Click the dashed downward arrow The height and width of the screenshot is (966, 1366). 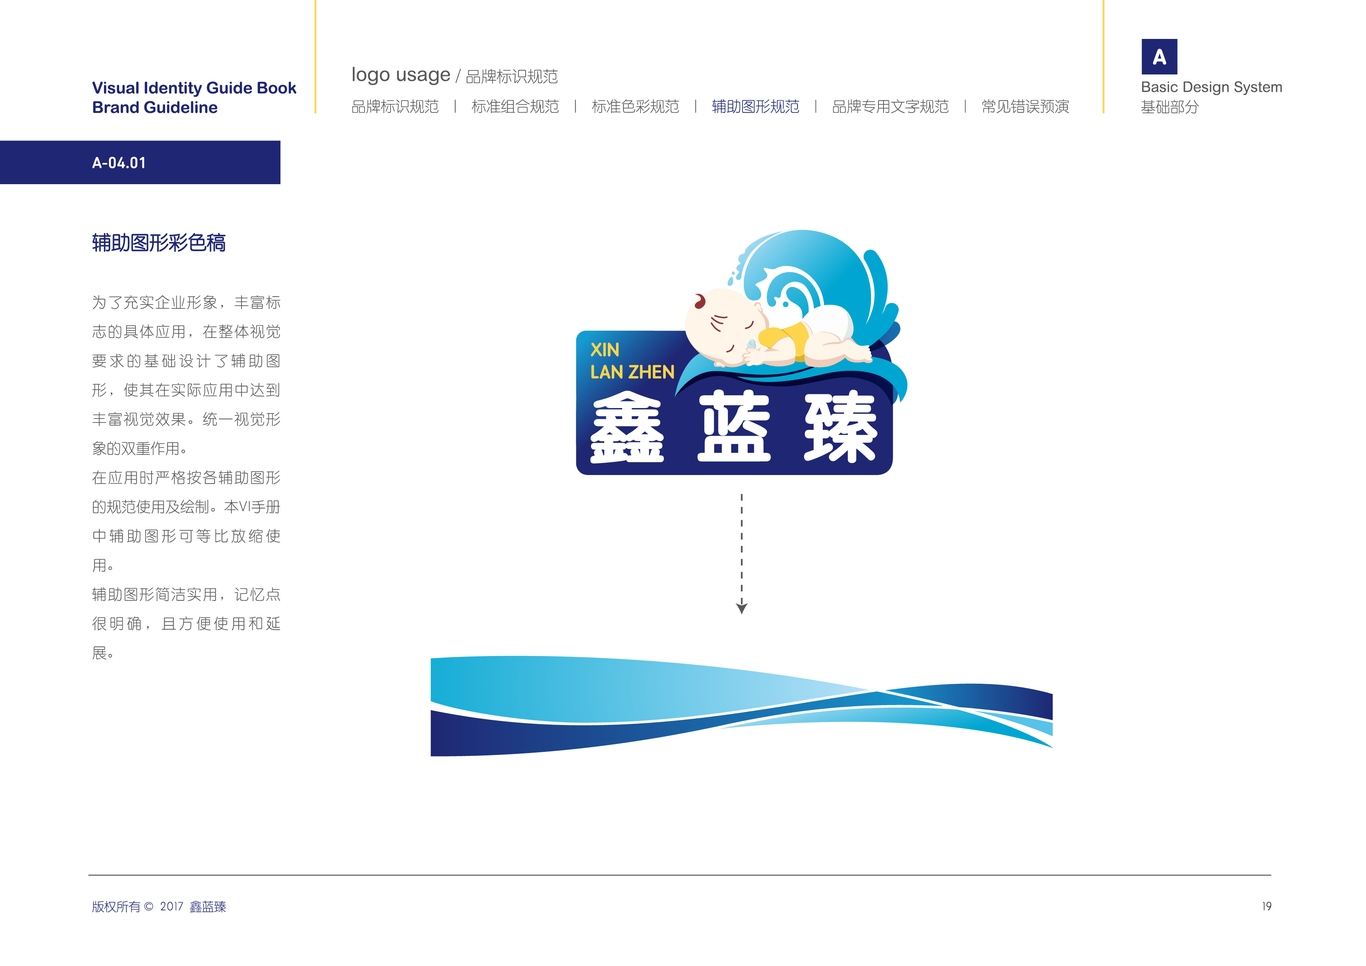point(741,553)
